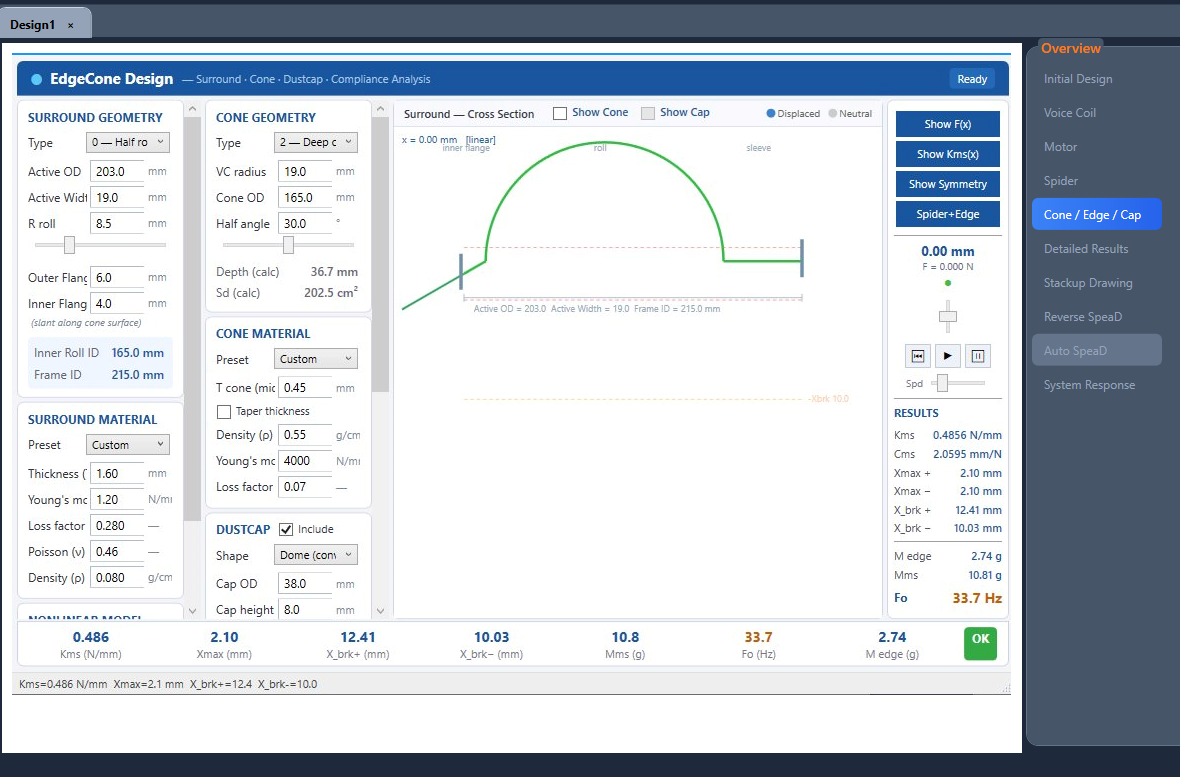Click the VC radius input field
Viewport: 1180px width, 777px height.
coord(305,172)
